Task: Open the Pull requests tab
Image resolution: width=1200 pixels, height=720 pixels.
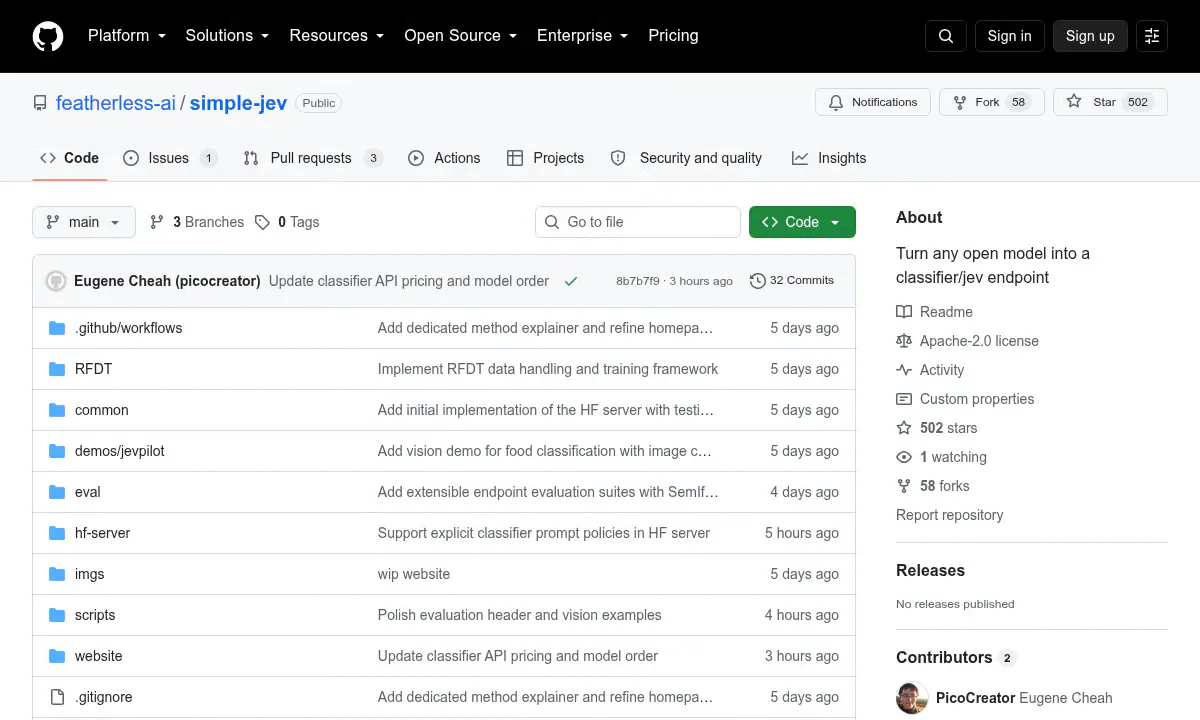Action: point(313,158)
